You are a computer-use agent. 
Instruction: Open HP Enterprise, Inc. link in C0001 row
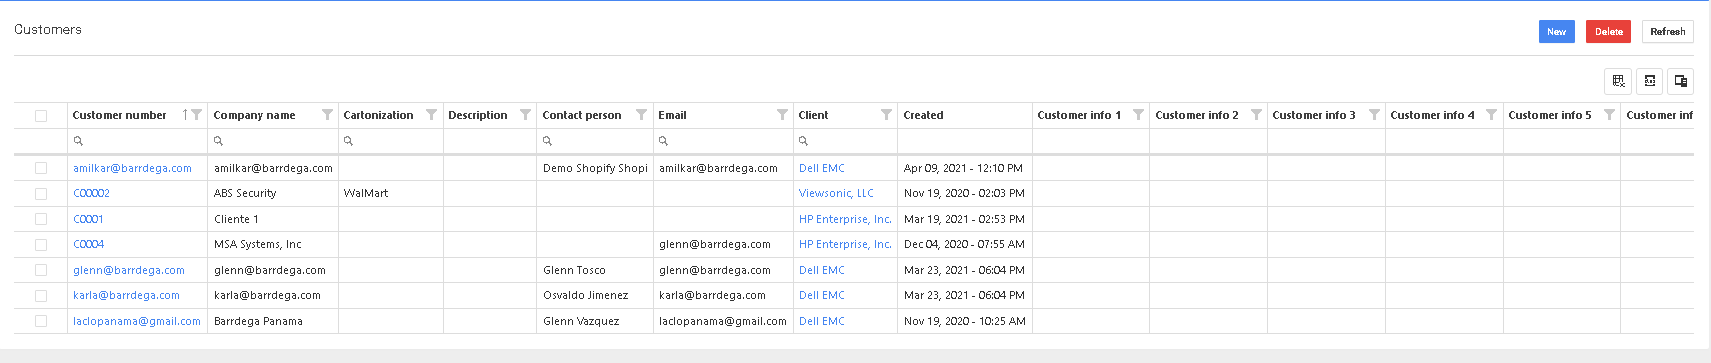845,219
